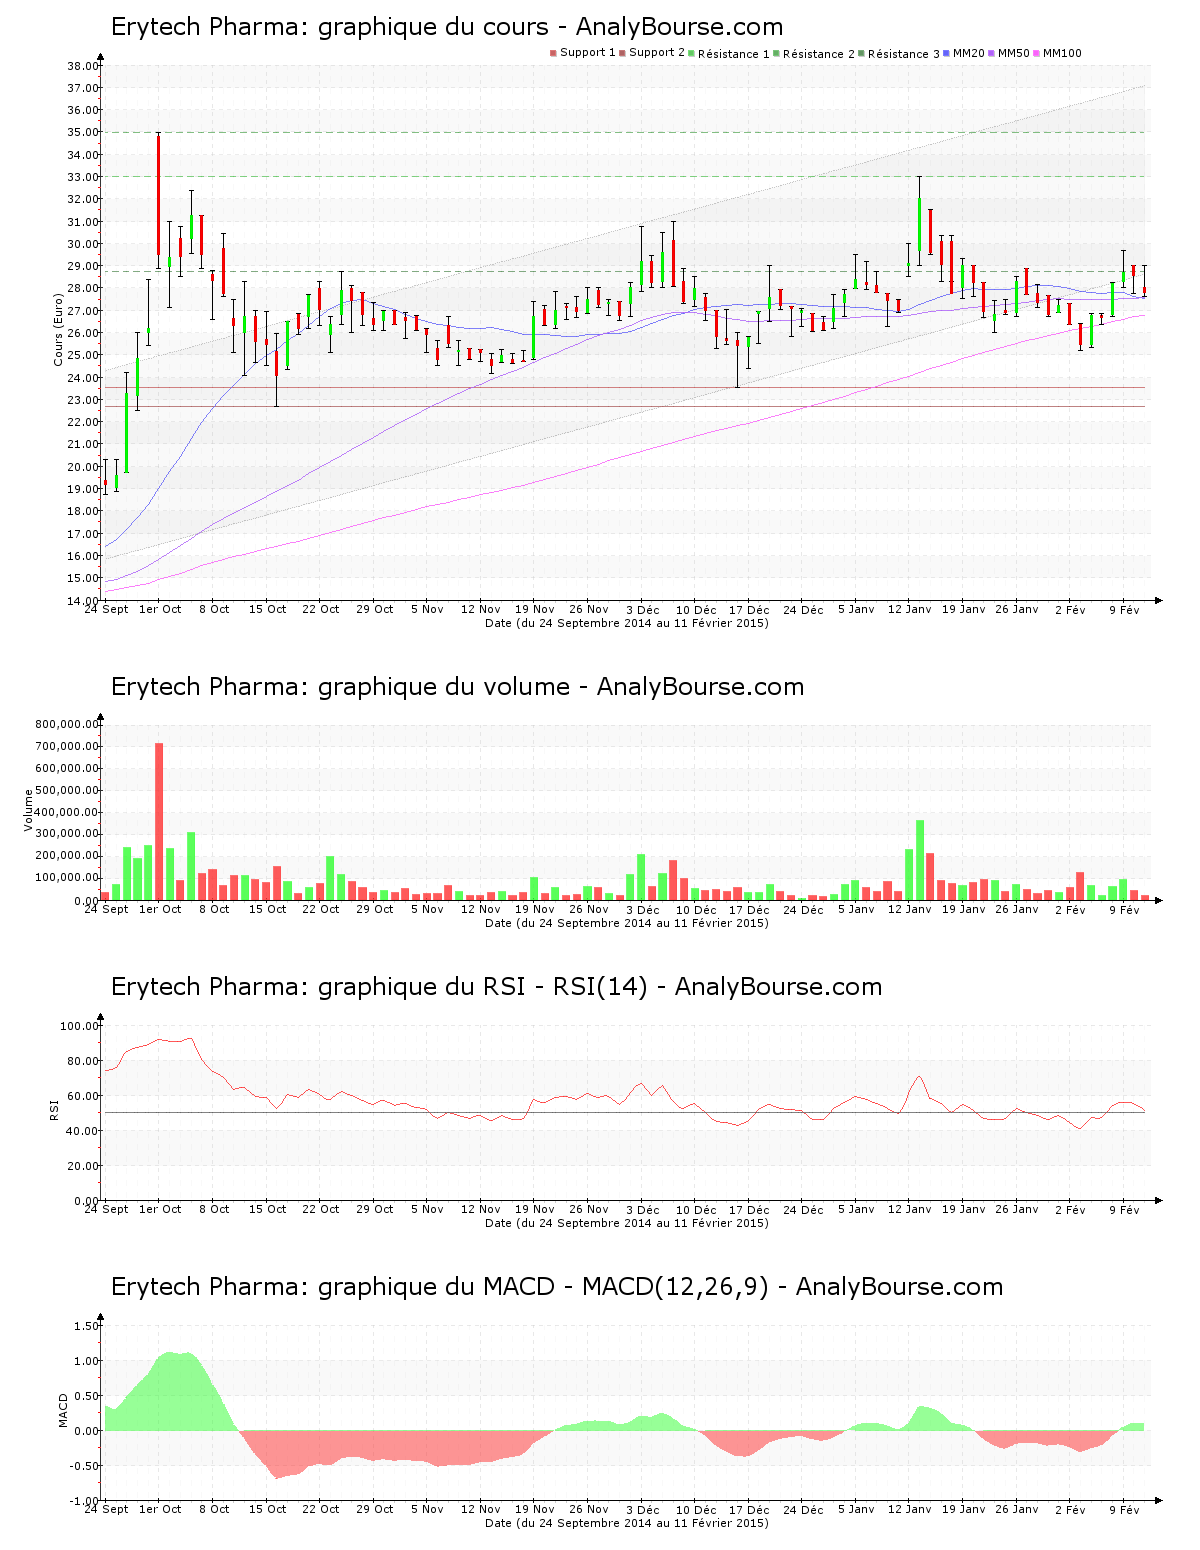Select the 'MM100' legend label

tap(1062, 53)
